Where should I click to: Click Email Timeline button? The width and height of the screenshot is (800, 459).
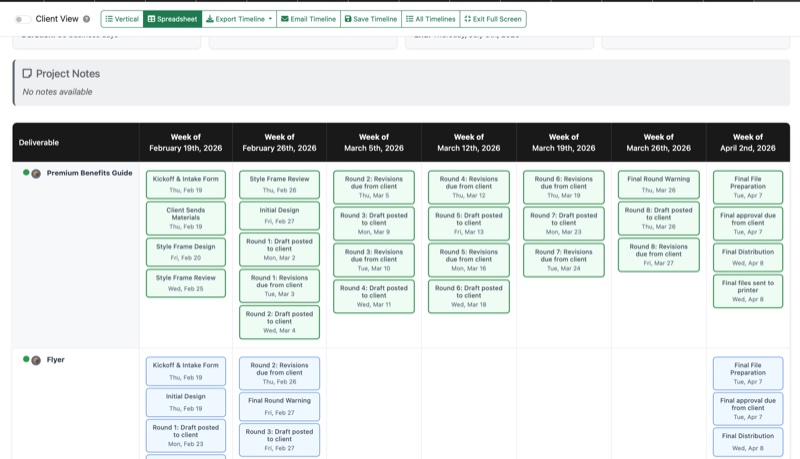tap(308, 19)
